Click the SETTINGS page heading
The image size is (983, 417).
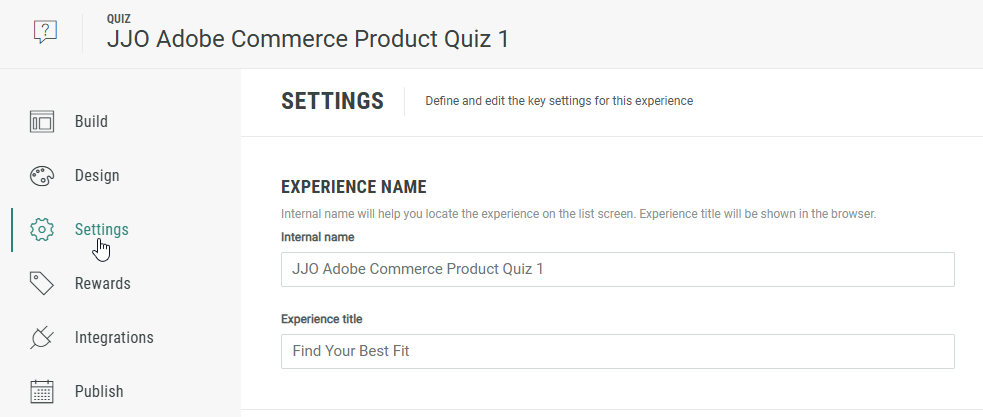tap(332, 101)
